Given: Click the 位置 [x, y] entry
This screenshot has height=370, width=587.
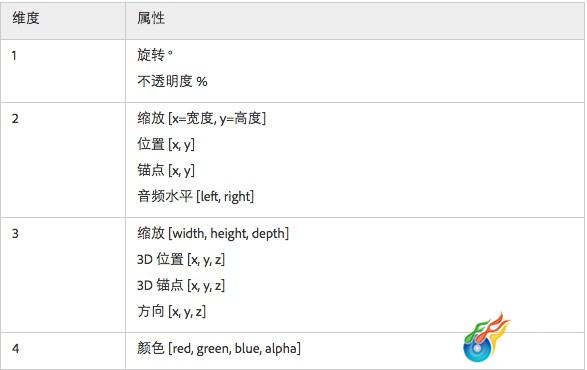Looking at the screenshot, I should pos(166,144).
